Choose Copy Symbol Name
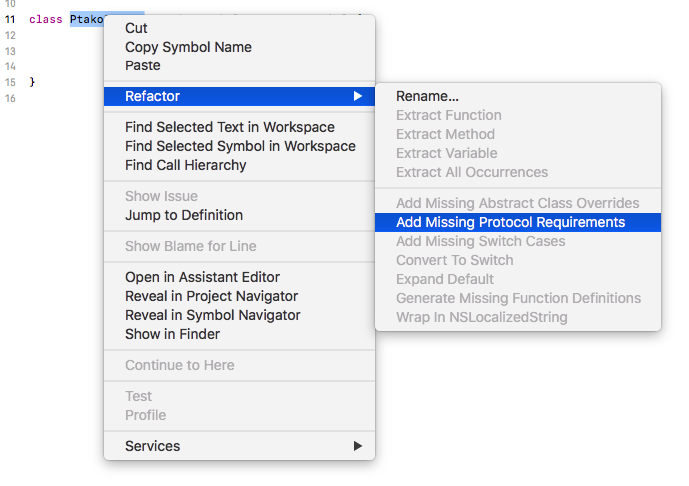 pos(188,47)
